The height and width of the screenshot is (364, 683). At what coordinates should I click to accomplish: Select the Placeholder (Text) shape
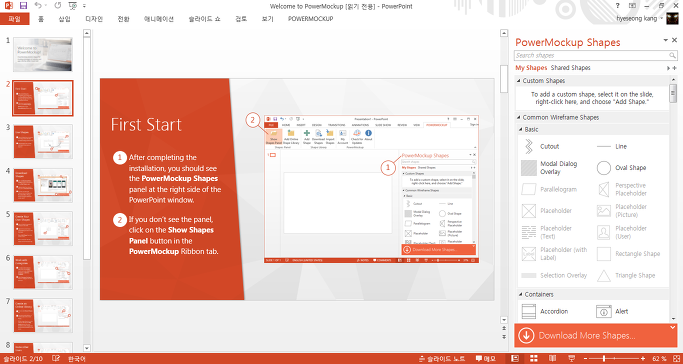click(x=547, y=232)
